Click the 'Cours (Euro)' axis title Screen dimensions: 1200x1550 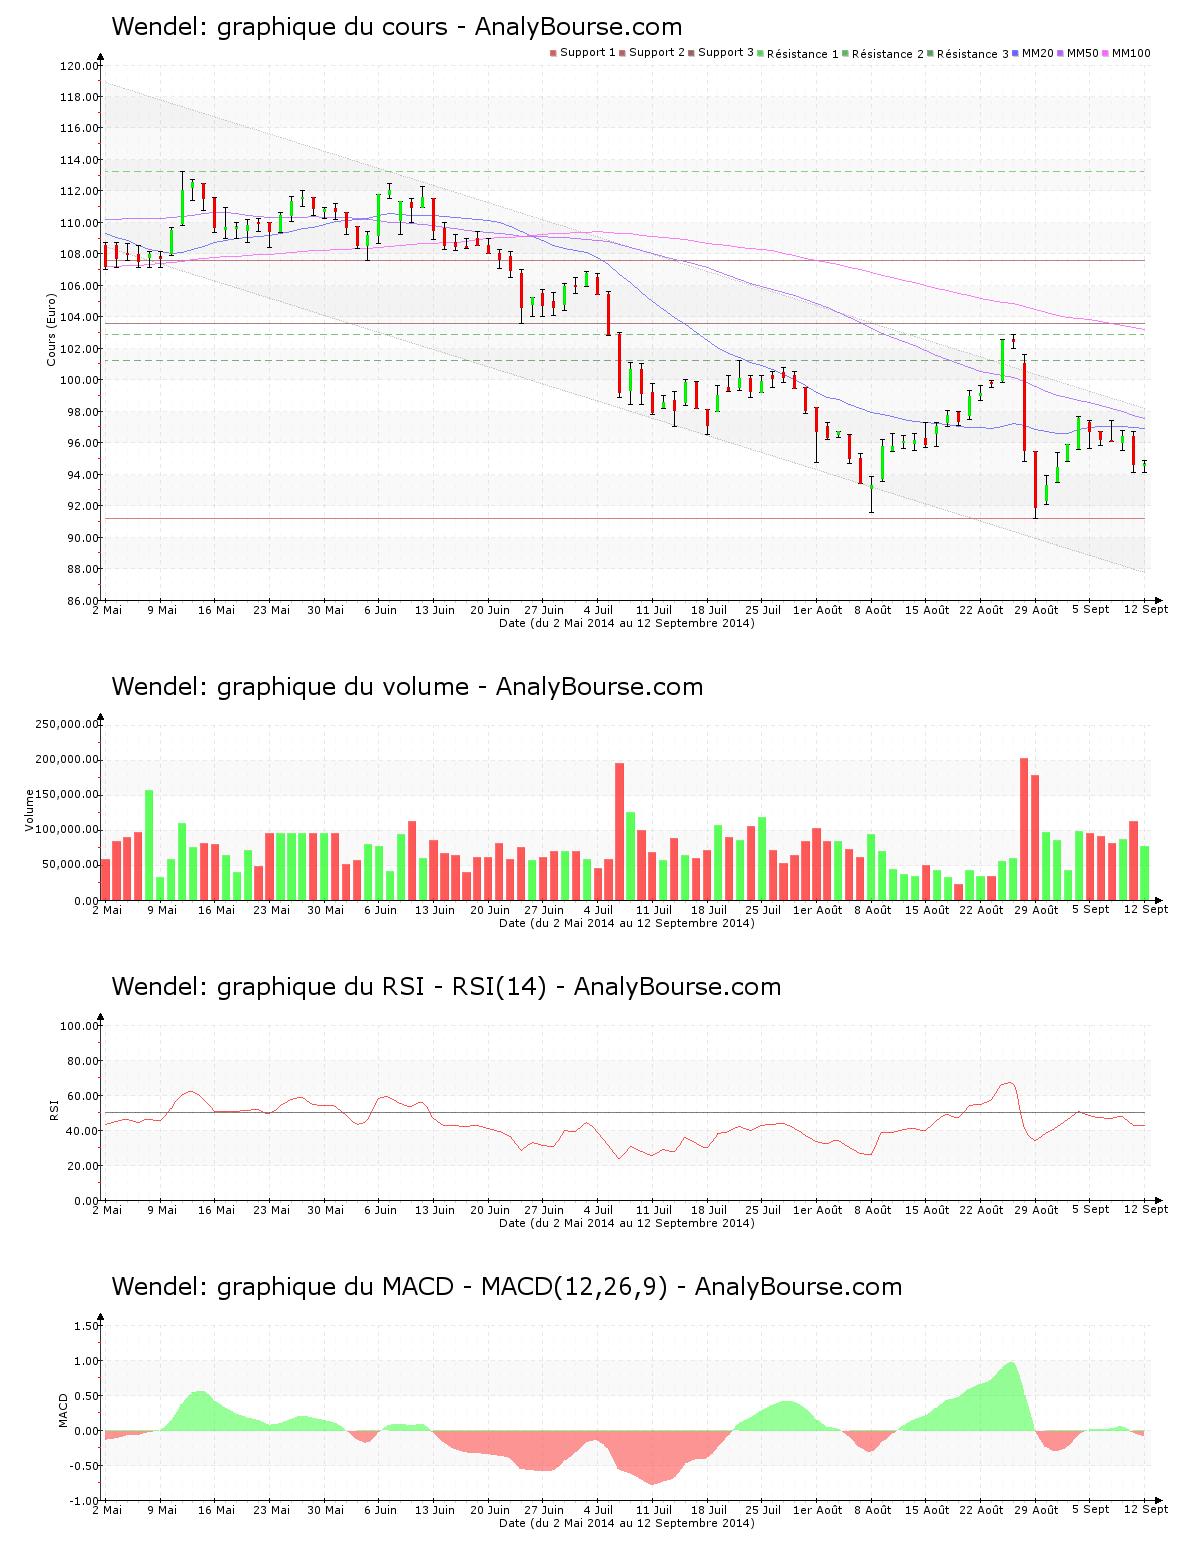(51, 329)
